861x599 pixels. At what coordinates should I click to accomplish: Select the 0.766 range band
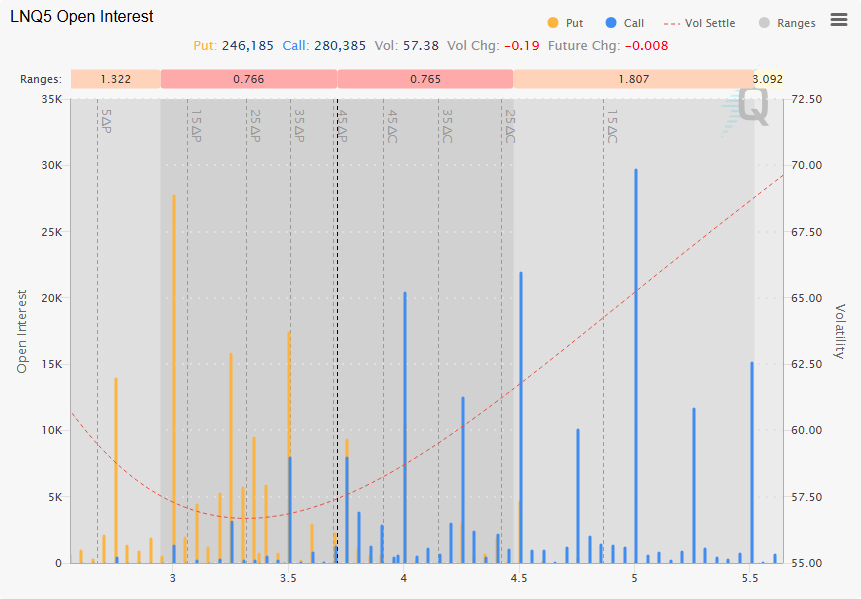248,79
